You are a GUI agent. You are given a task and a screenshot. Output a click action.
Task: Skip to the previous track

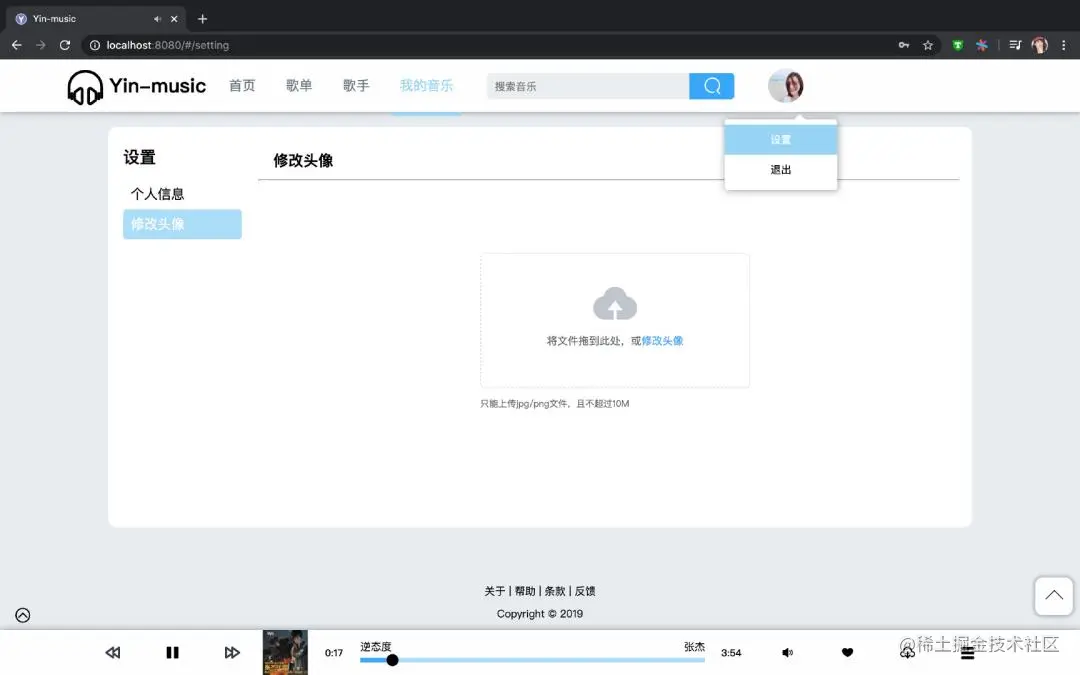coord(113,652)
